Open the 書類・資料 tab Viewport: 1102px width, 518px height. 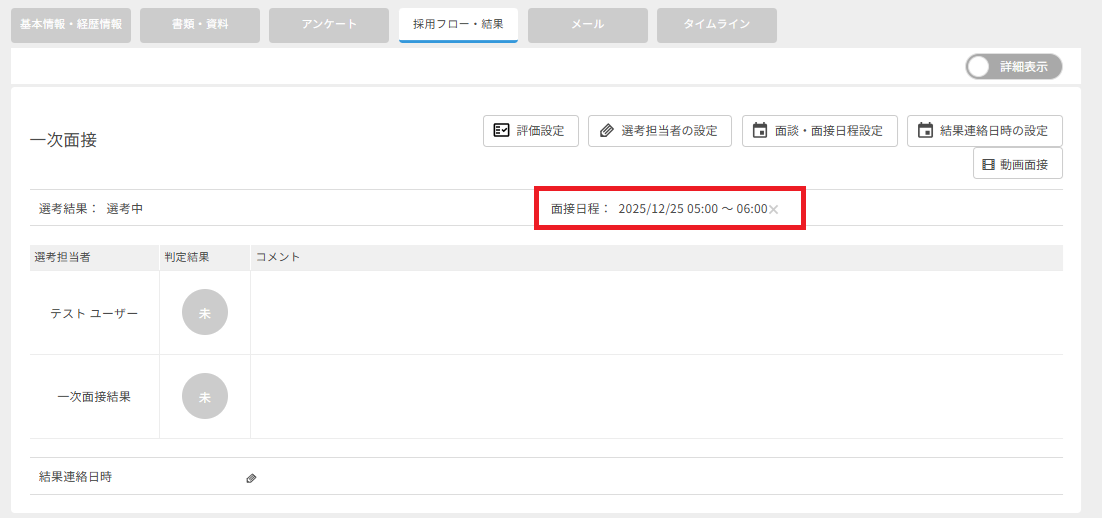[x=200, y=25]
